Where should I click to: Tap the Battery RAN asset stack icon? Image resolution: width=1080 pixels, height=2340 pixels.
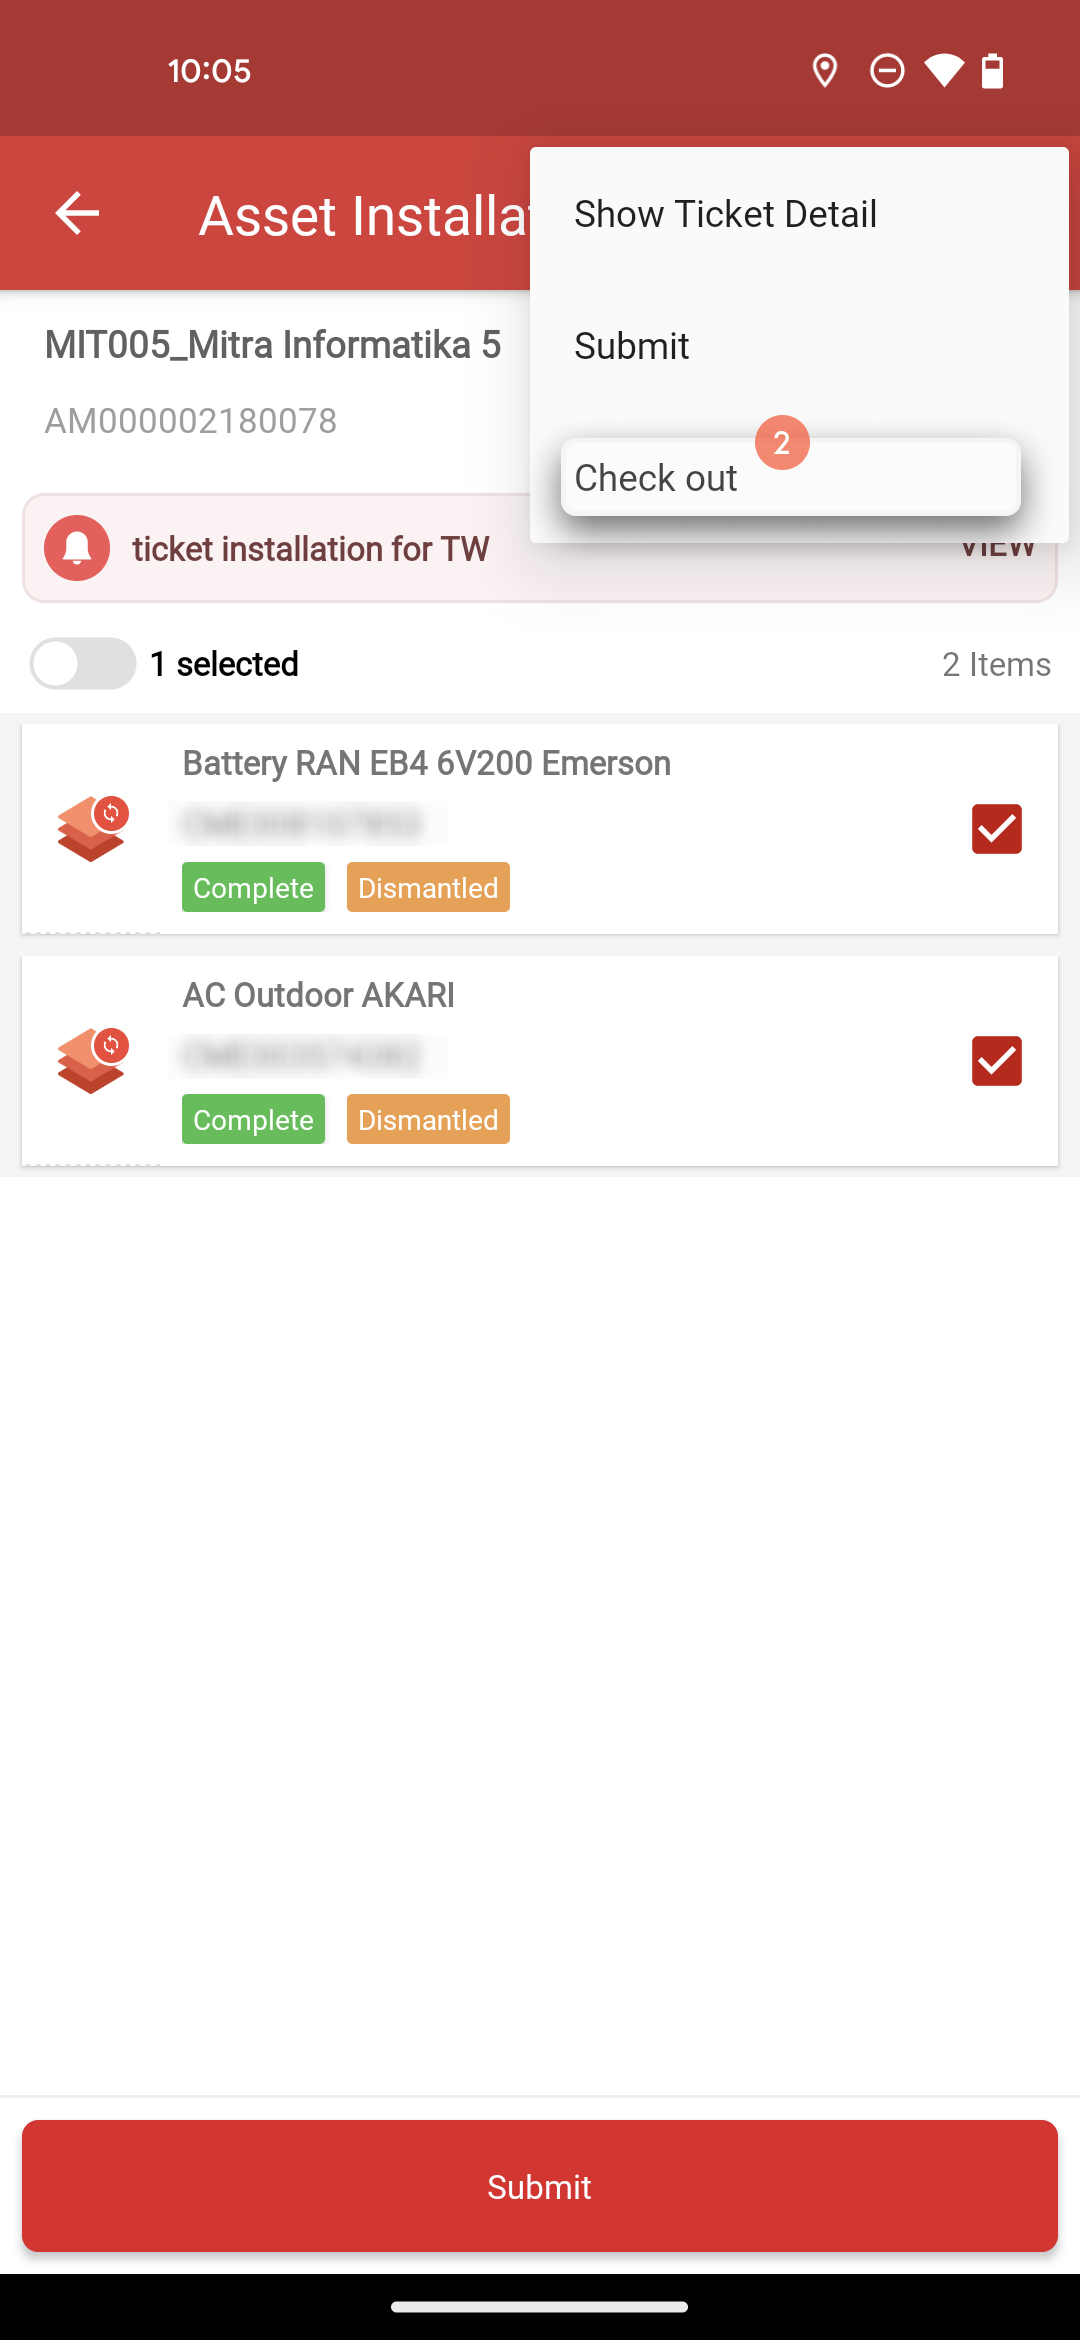92,829
